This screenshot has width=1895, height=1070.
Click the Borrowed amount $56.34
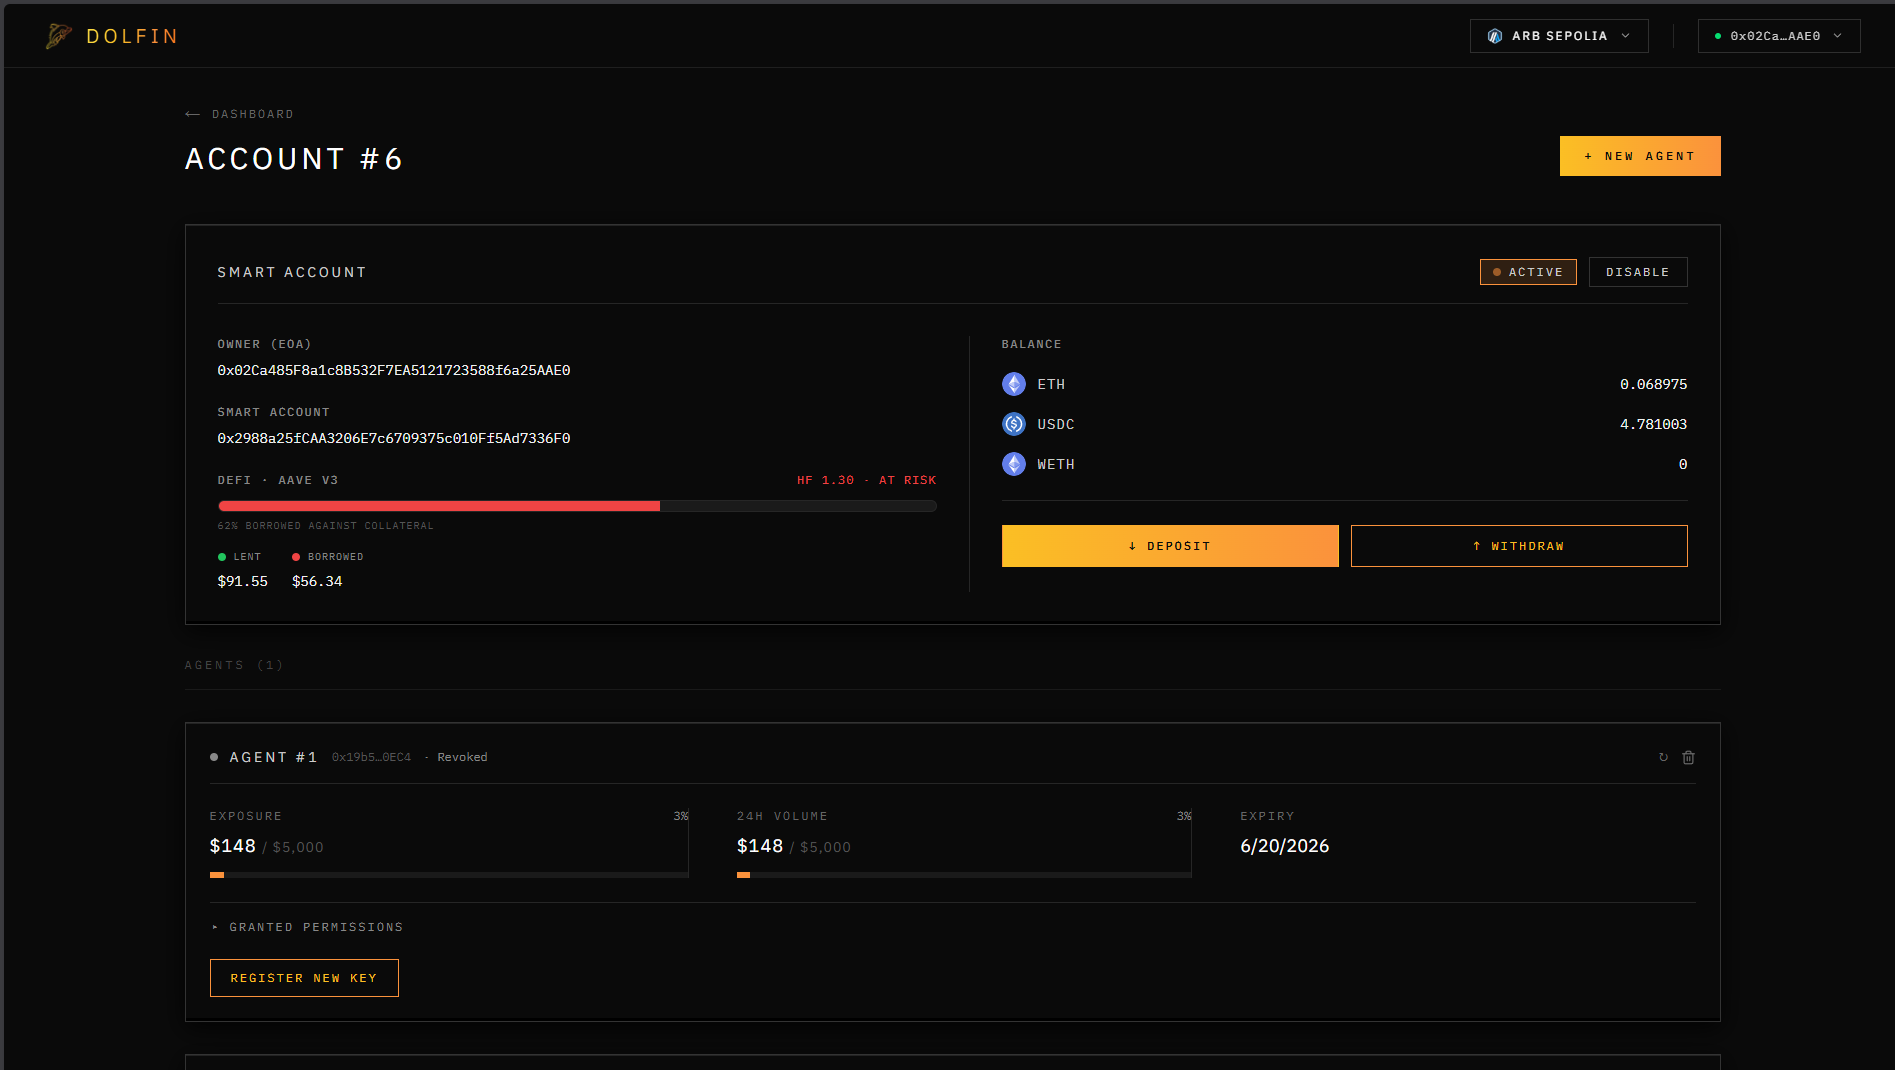[317, 581]
